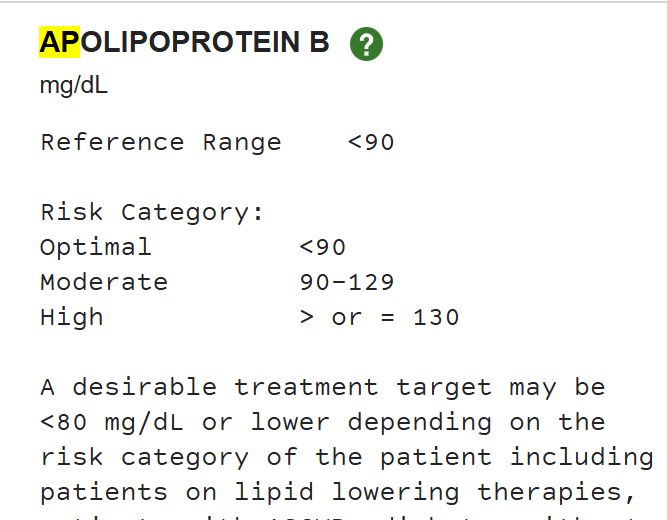Click the Risk Category: label
Viewport: 667px width, 520px height.
(x=152, y=212)
